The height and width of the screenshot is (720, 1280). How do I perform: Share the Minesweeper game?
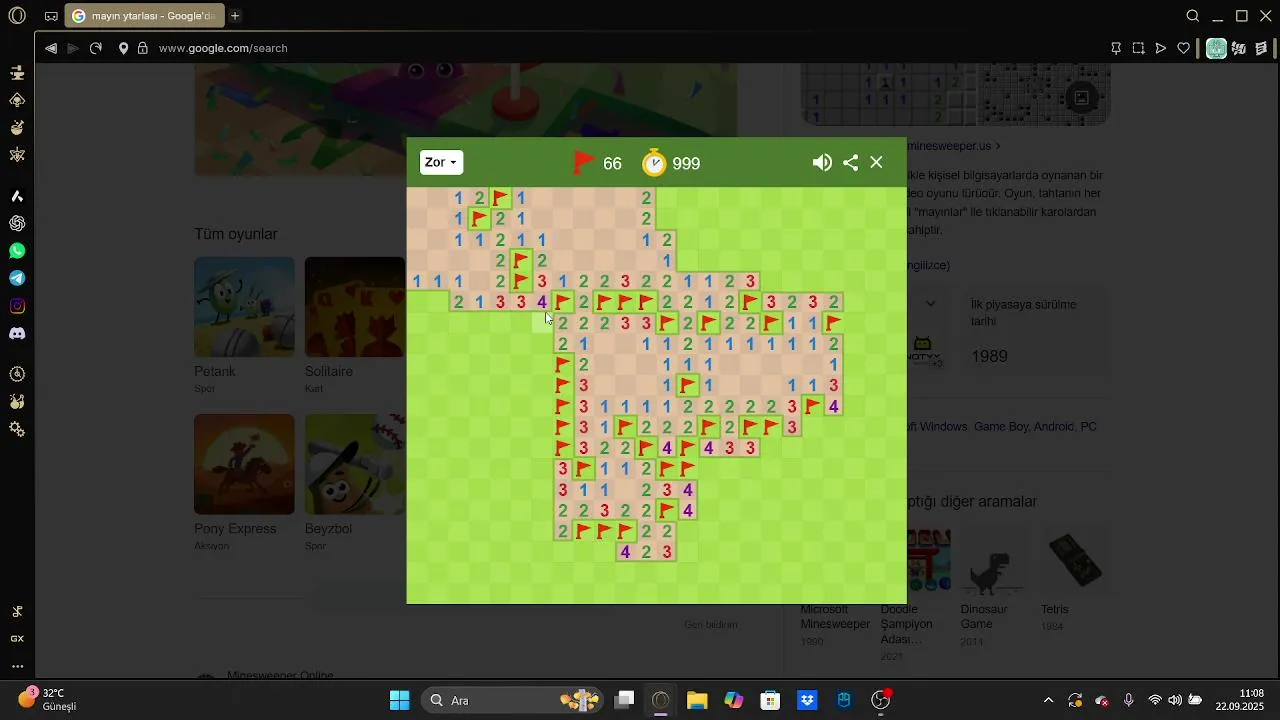point(851,163)
